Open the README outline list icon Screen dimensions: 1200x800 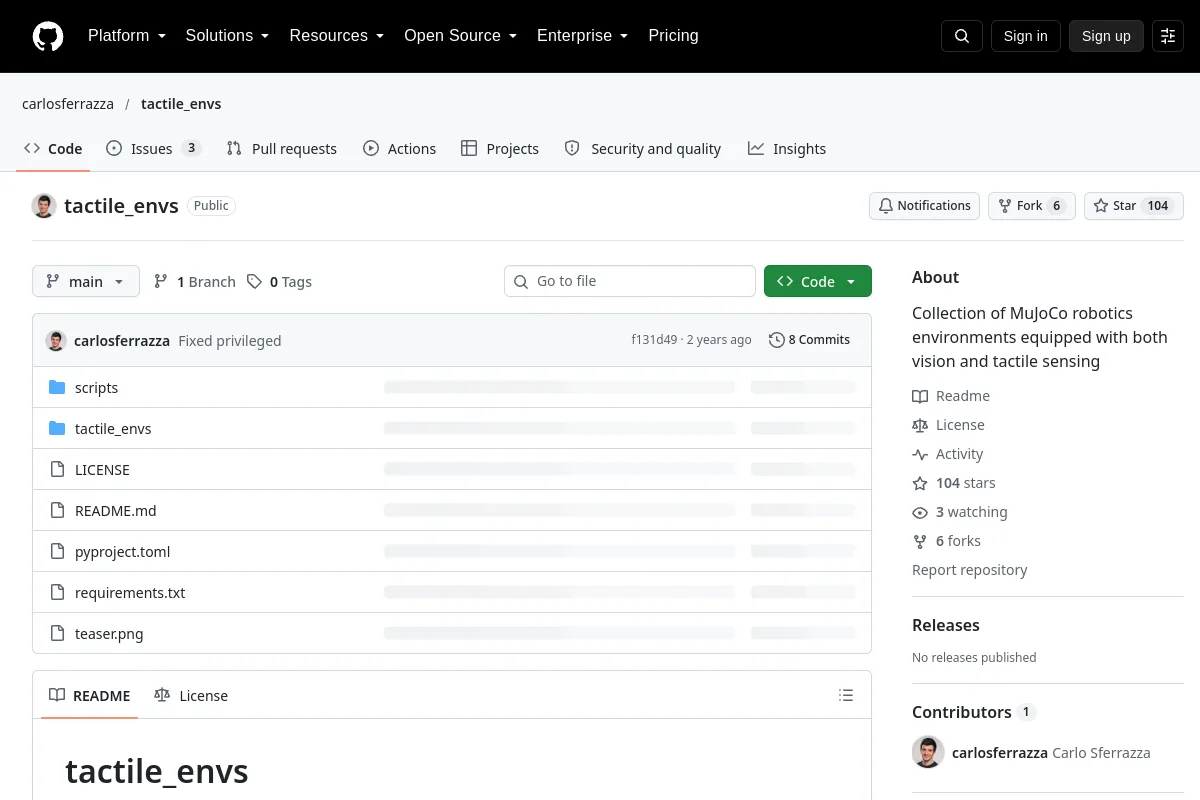click(x=846, y=695)
